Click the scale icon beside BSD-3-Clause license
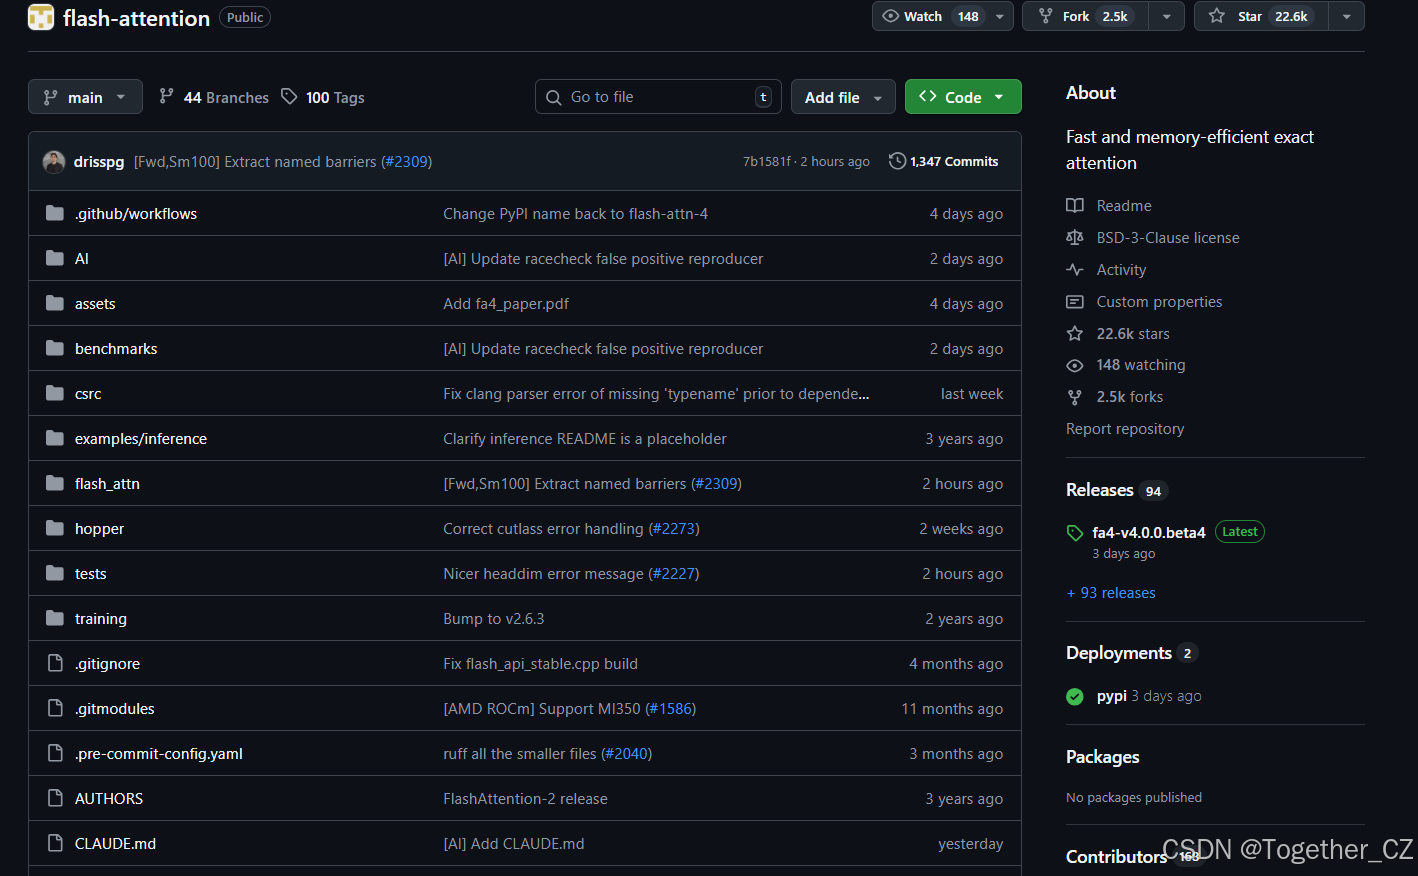The image size is (1418, 876). coord(1075,237)
